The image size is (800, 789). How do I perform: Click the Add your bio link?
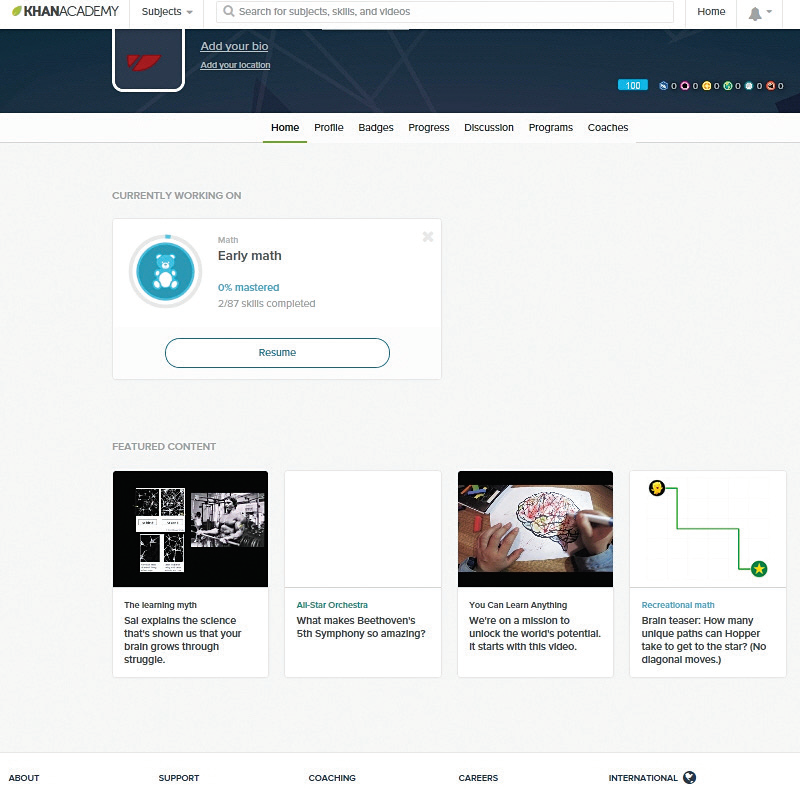pyautogui.click(x=234, y=46)
